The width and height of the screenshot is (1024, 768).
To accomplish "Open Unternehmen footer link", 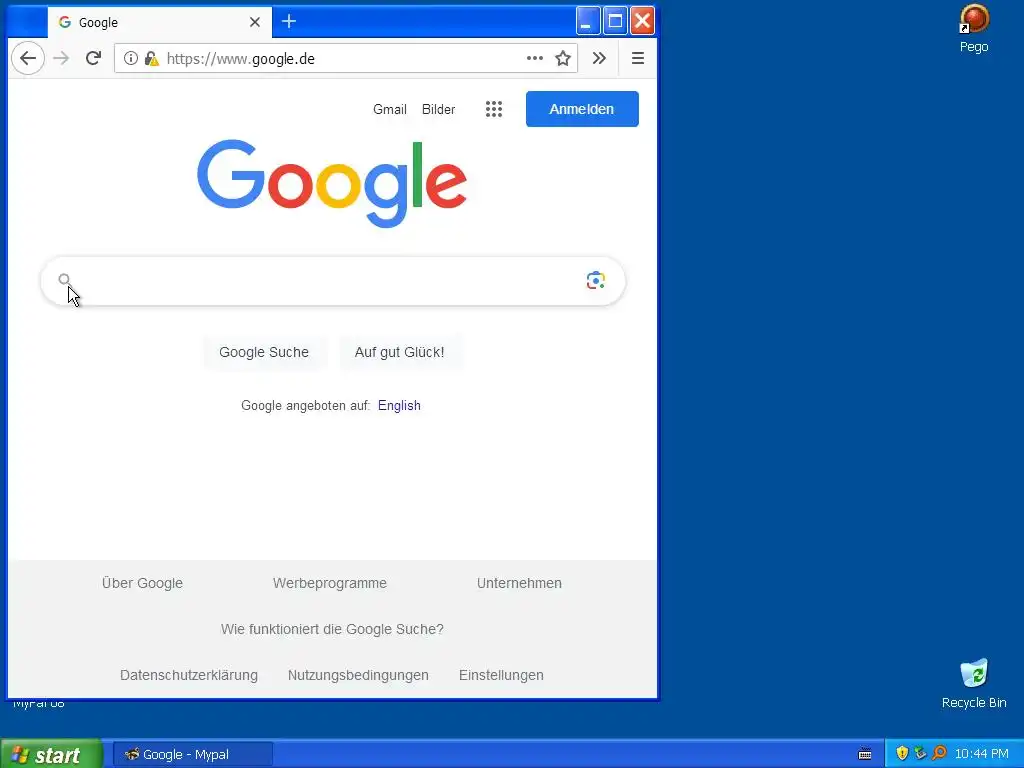I will click(x=519, y=583).
